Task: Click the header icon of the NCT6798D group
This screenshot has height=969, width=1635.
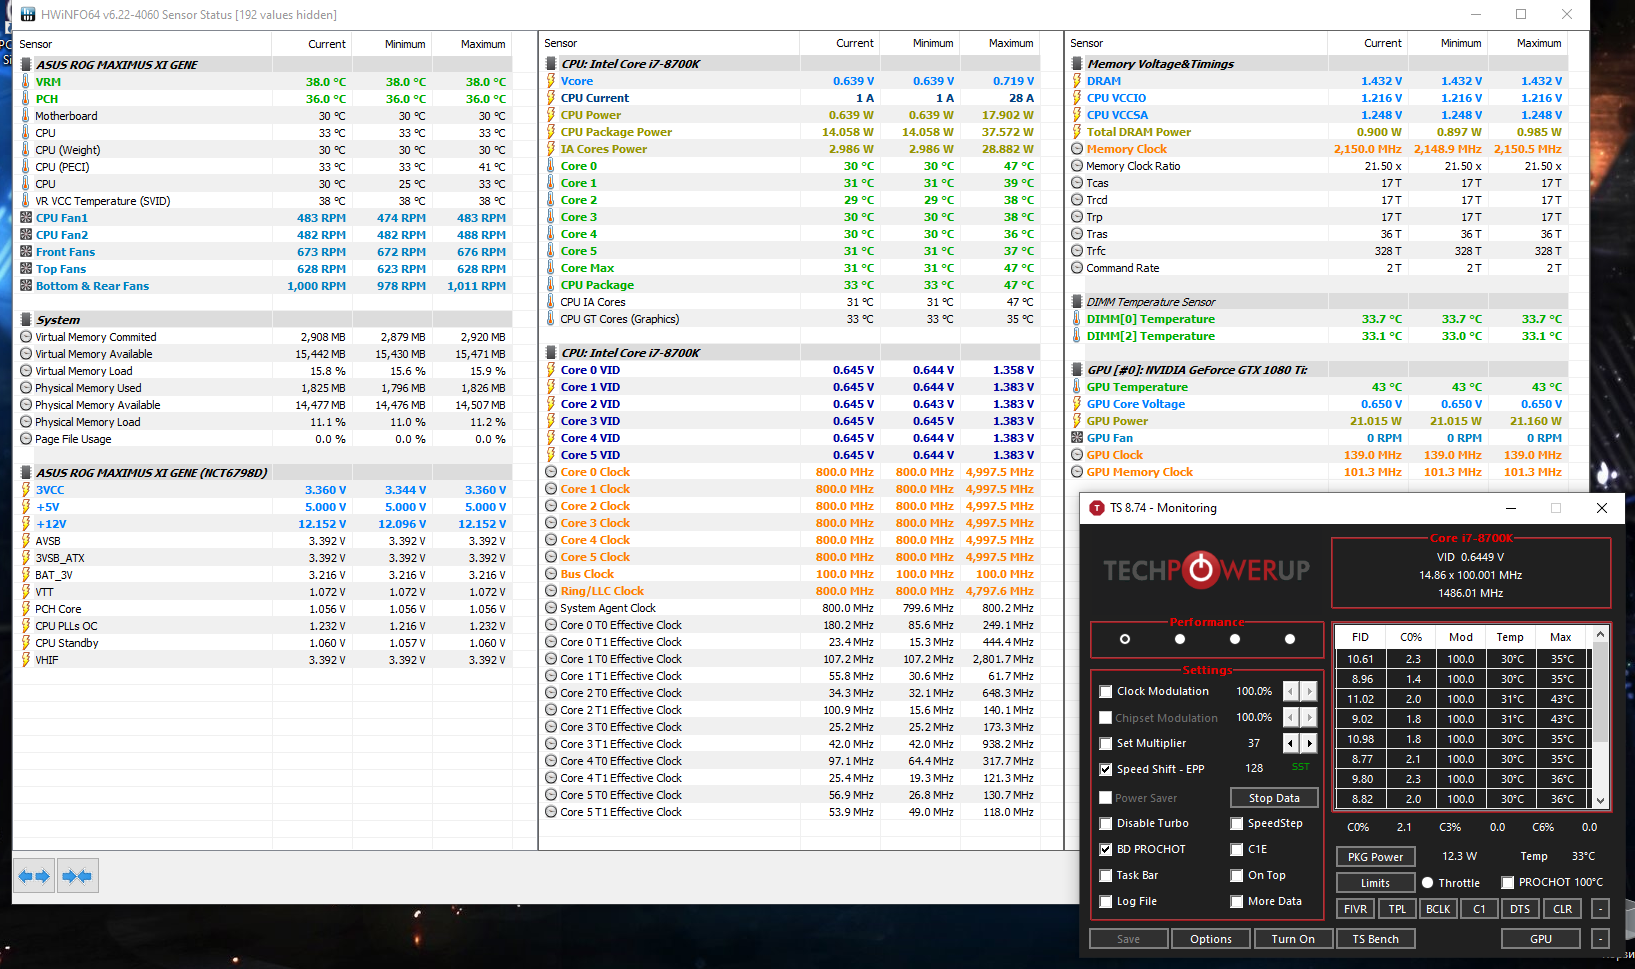Action: (x=26, y=473)
